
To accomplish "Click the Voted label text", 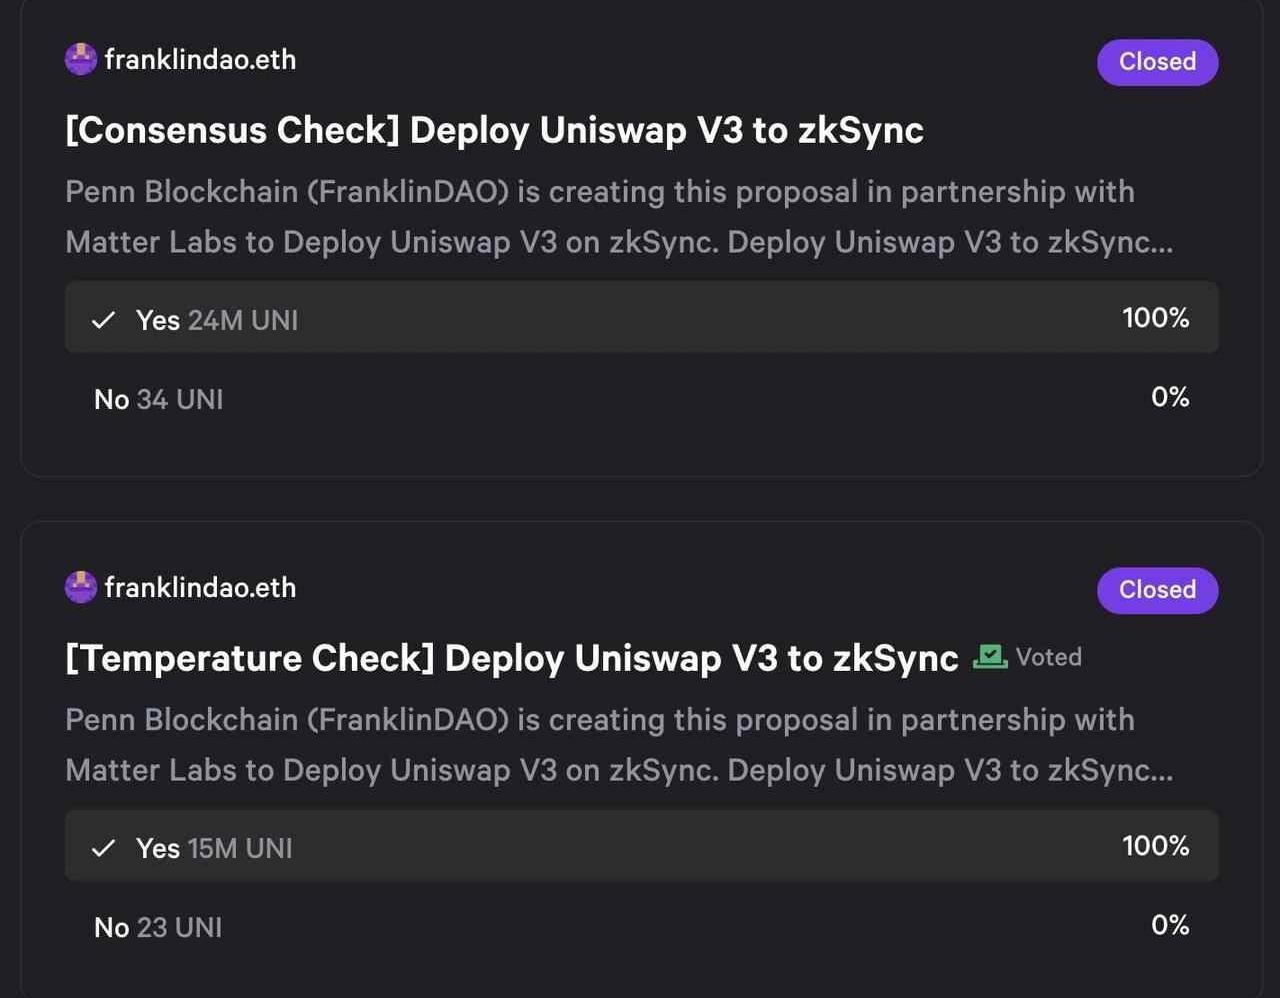I will click(1049, 657).
